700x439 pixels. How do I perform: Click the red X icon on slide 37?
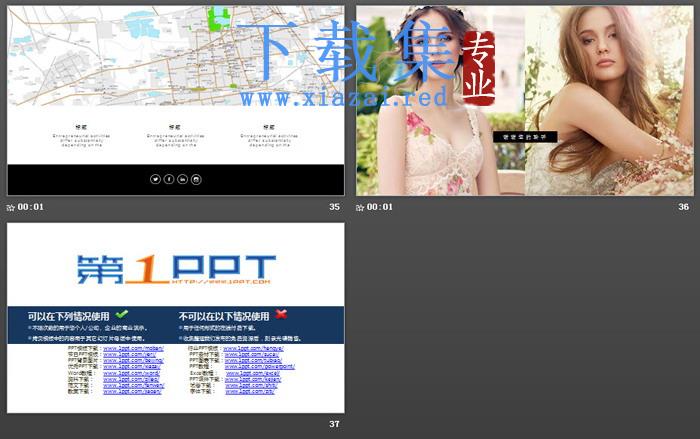click(x=281, y=314)
